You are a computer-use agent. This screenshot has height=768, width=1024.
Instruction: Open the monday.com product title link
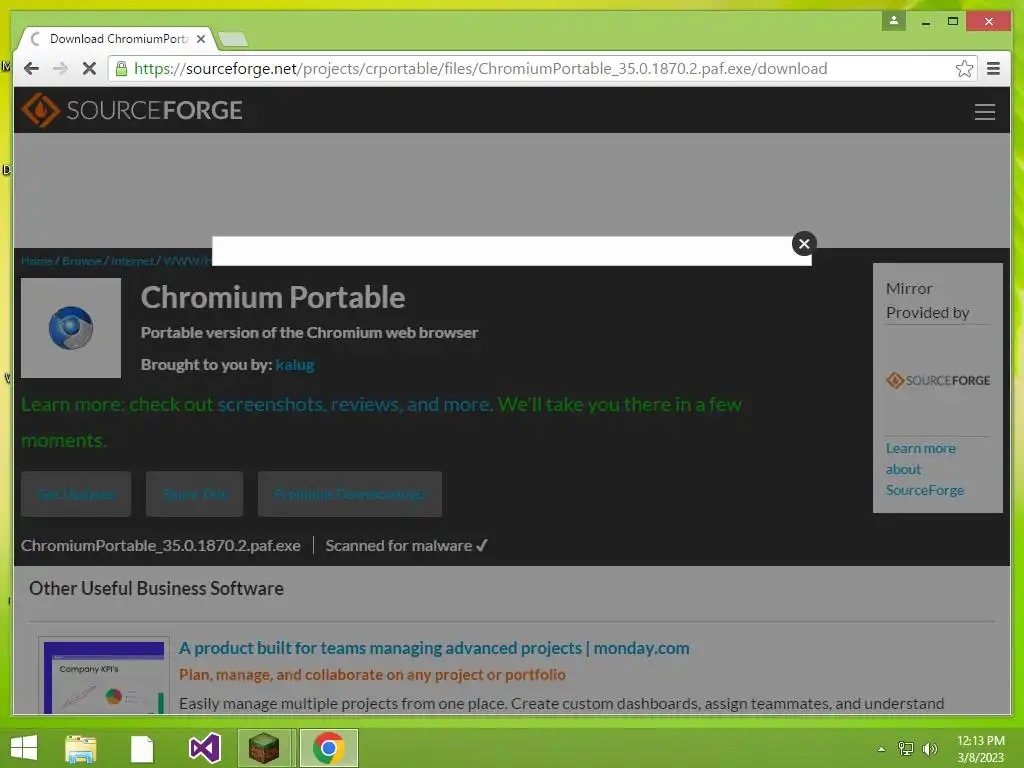pyautogui.click(x=434, y=648)
